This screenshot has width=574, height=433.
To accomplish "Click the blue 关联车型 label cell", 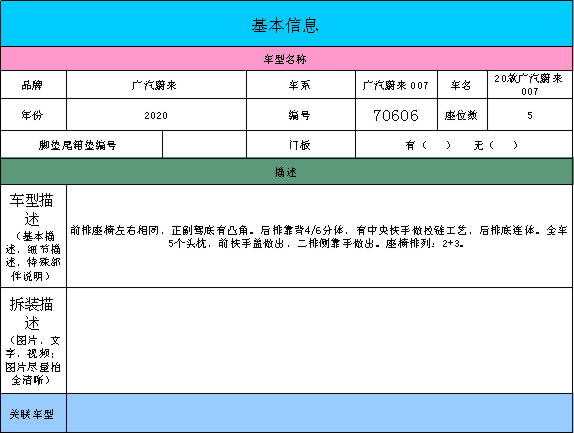I will coord(33,413).
